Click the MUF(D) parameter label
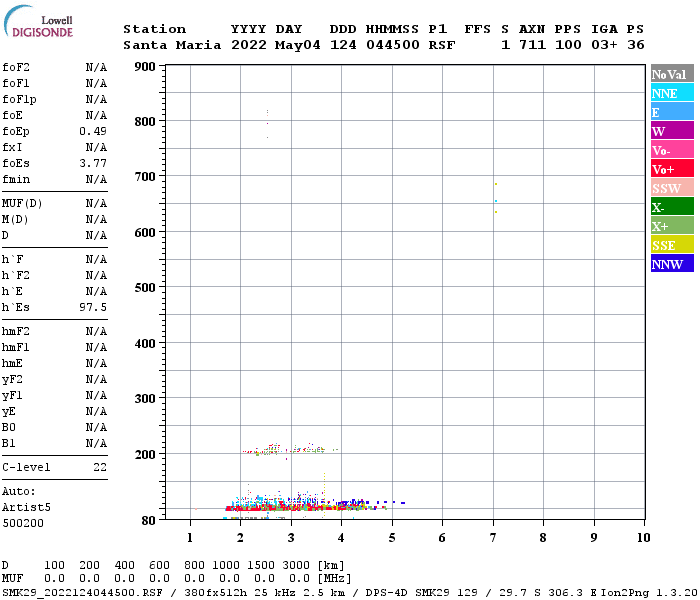Image resolution: width=700 pixels, height=600 pixels. point(22,203)
